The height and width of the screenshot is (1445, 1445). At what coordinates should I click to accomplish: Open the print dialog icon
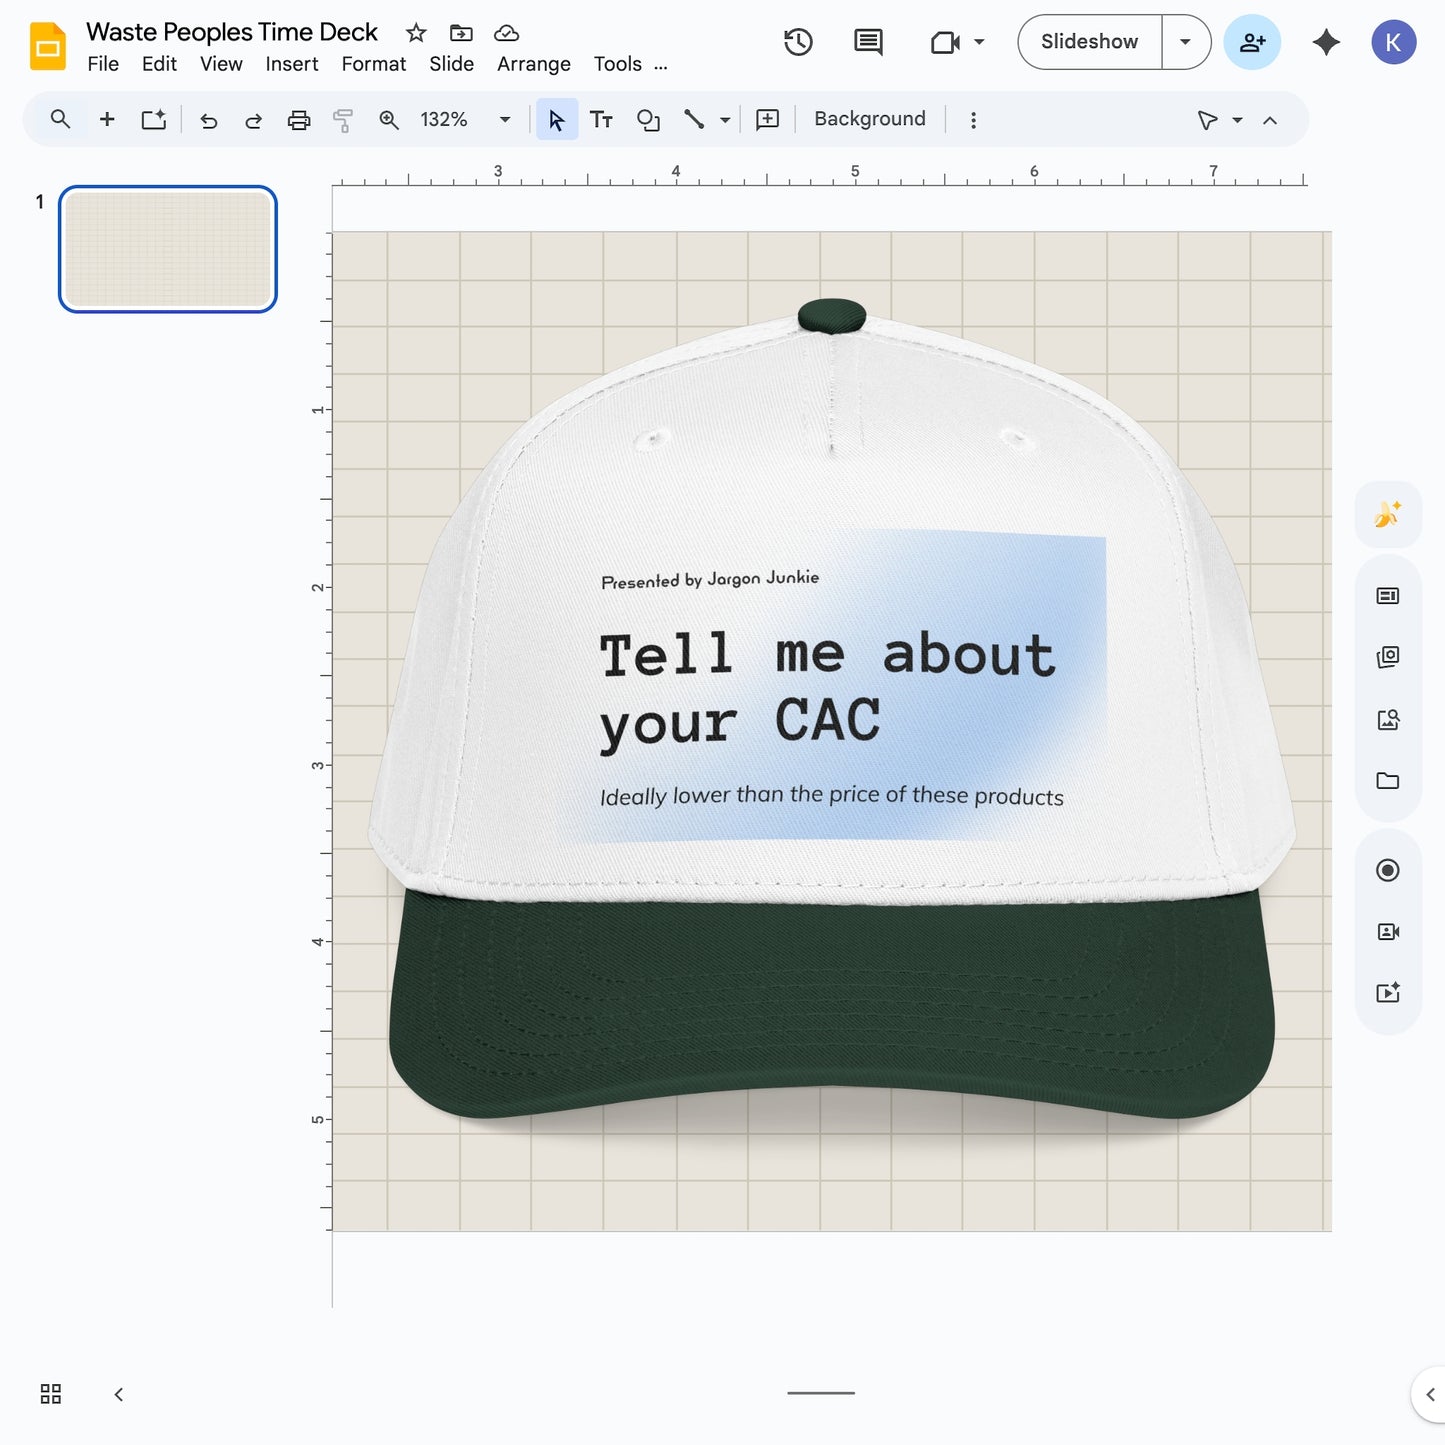point(299,119)
